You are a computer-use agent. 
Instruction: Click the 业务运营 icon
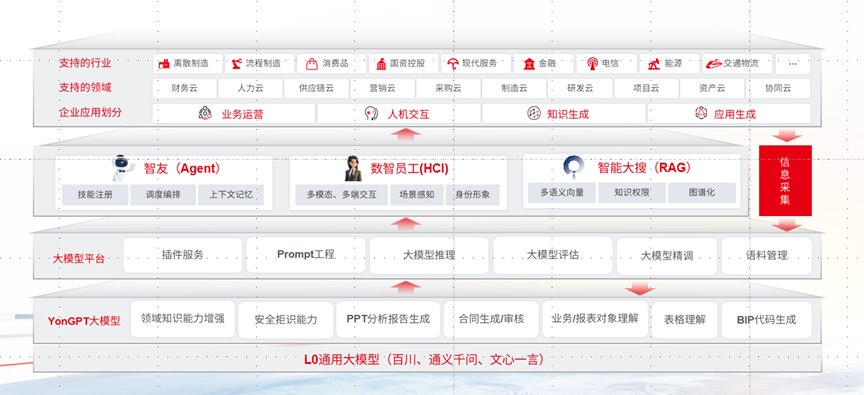pyautogui.click(x=205, y=113)
